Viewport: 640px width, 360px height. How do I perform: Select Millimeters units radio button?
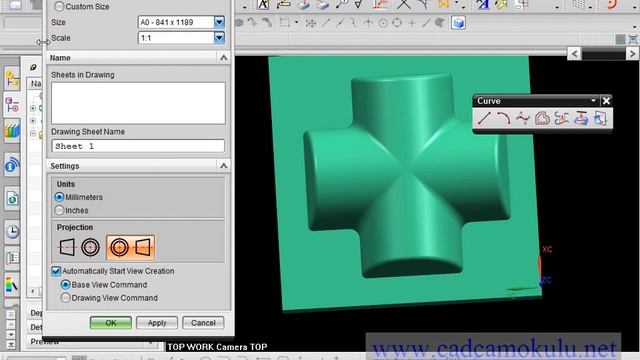pyautogui.click(x=59, y=197)
